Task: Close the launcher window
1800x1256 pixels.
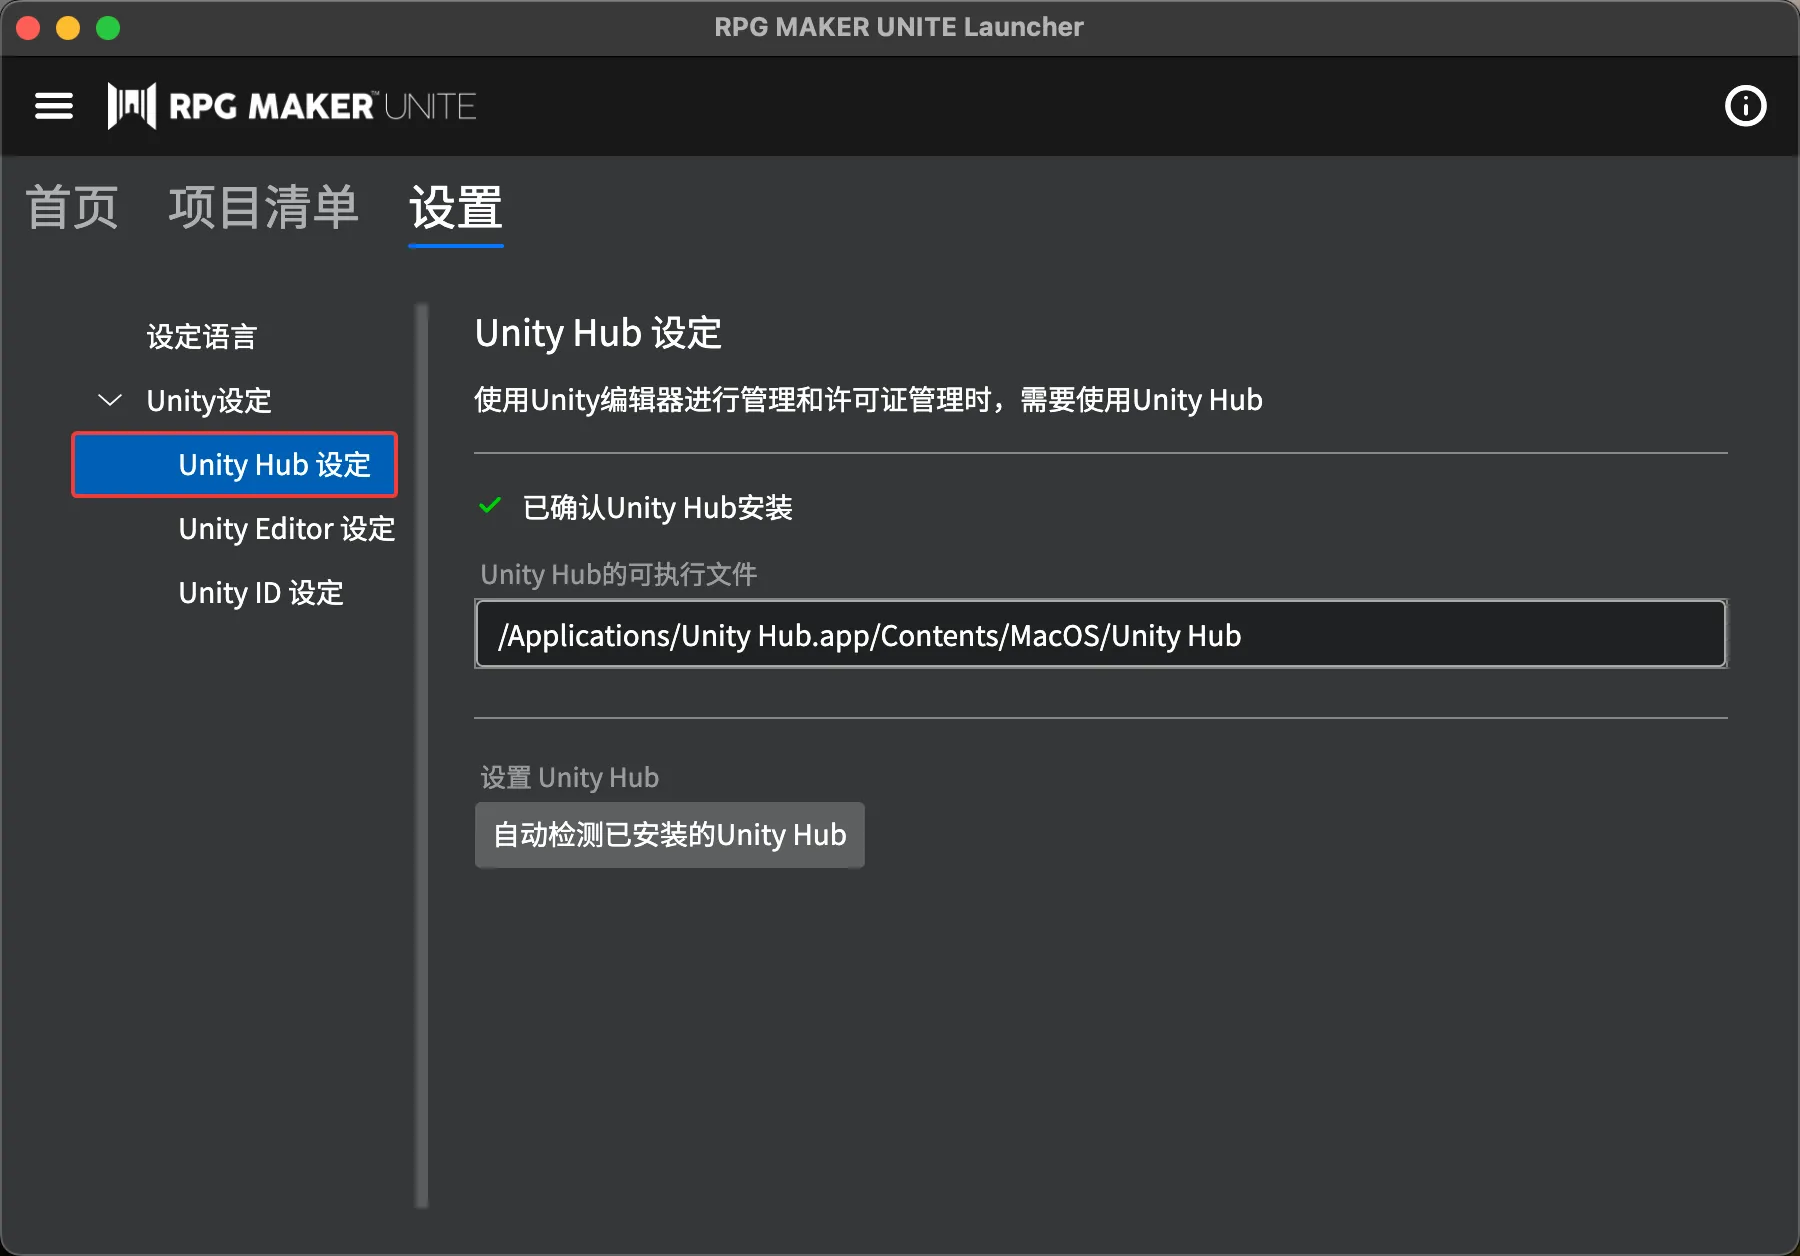Action: pos(28,28)
